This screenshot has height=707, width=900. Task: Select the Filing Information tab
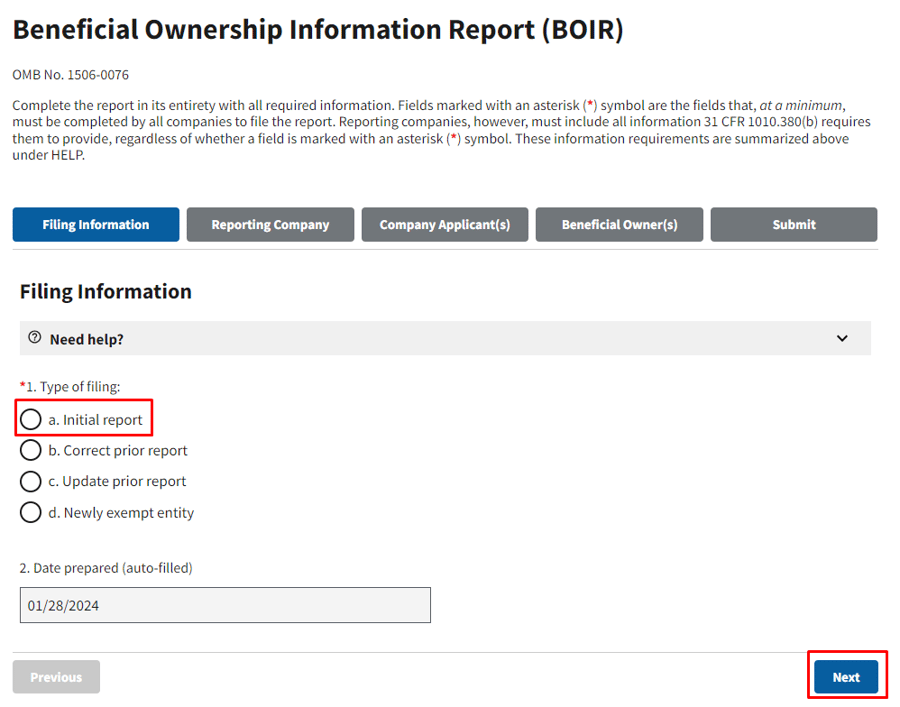coord(95,224)
